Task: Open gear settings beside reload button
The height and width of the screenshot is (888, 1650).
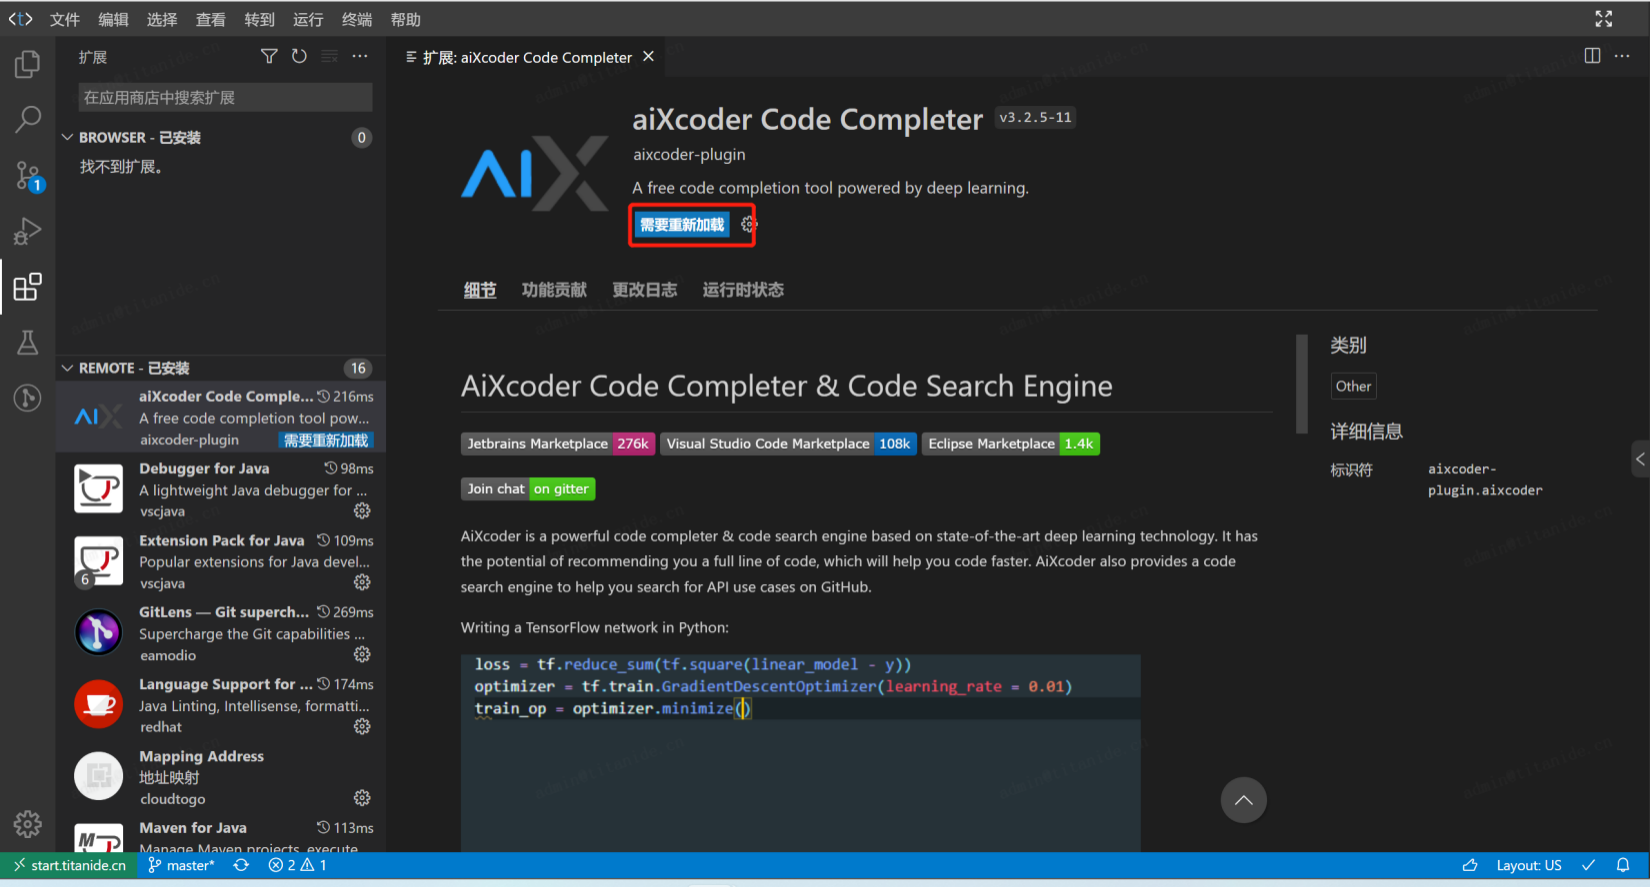Action: (x=748, y=225)
